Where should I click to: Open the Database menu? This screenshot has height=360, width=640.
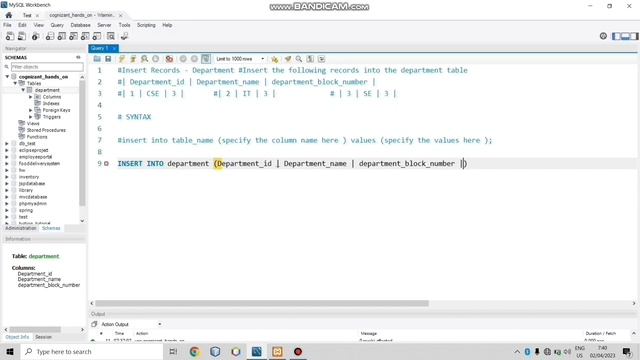click(x=80, y=25)
